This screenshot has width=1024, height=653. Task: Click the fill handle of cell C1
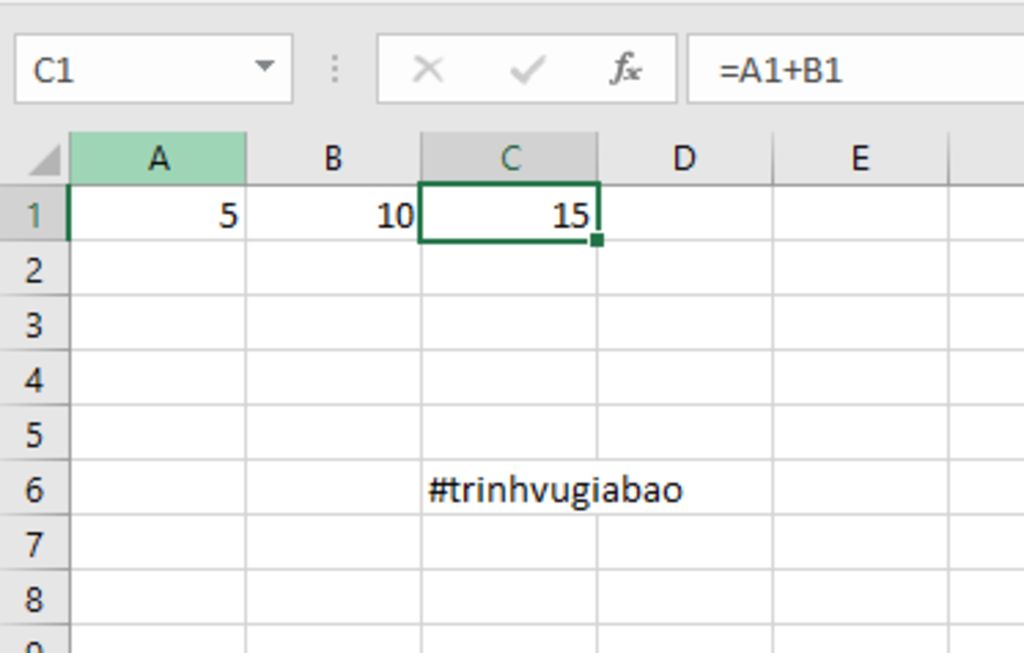(x=597, y=240)
